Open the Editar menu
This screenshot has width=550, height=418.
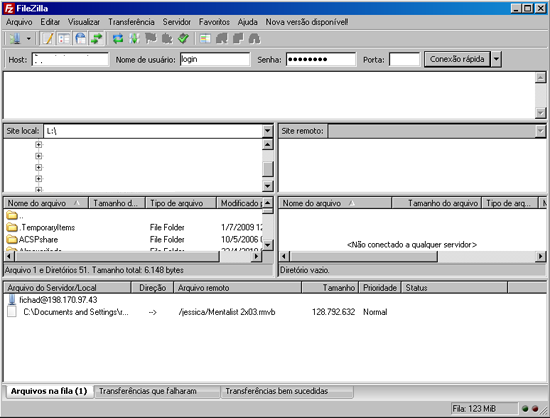click(x=50, y=22)
